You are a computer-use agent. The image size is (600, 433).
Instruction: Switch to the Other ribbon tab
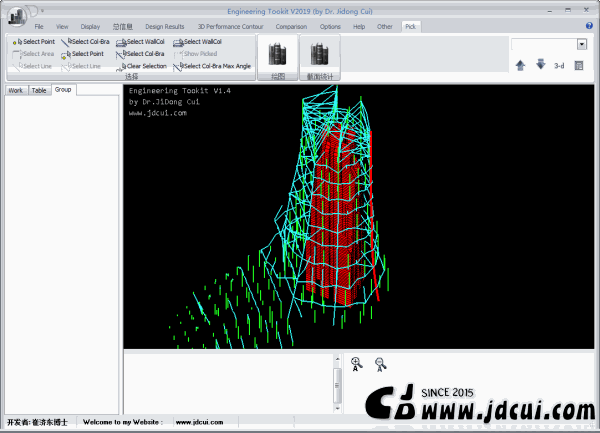pos(385,26)
